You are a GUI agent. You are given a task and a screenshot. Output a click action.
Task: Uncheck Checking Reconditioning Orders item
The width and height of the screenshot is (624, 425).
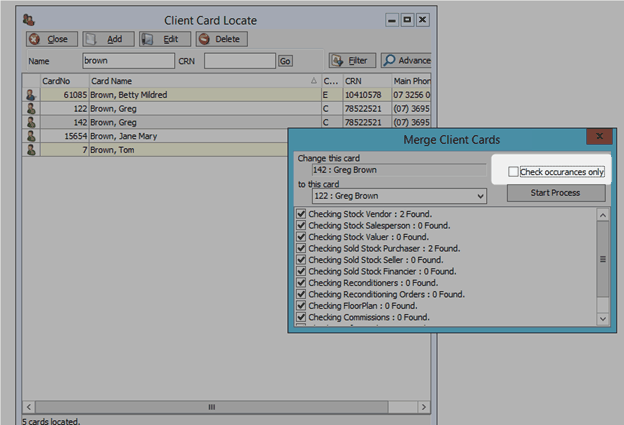click(x=301, y=294)
